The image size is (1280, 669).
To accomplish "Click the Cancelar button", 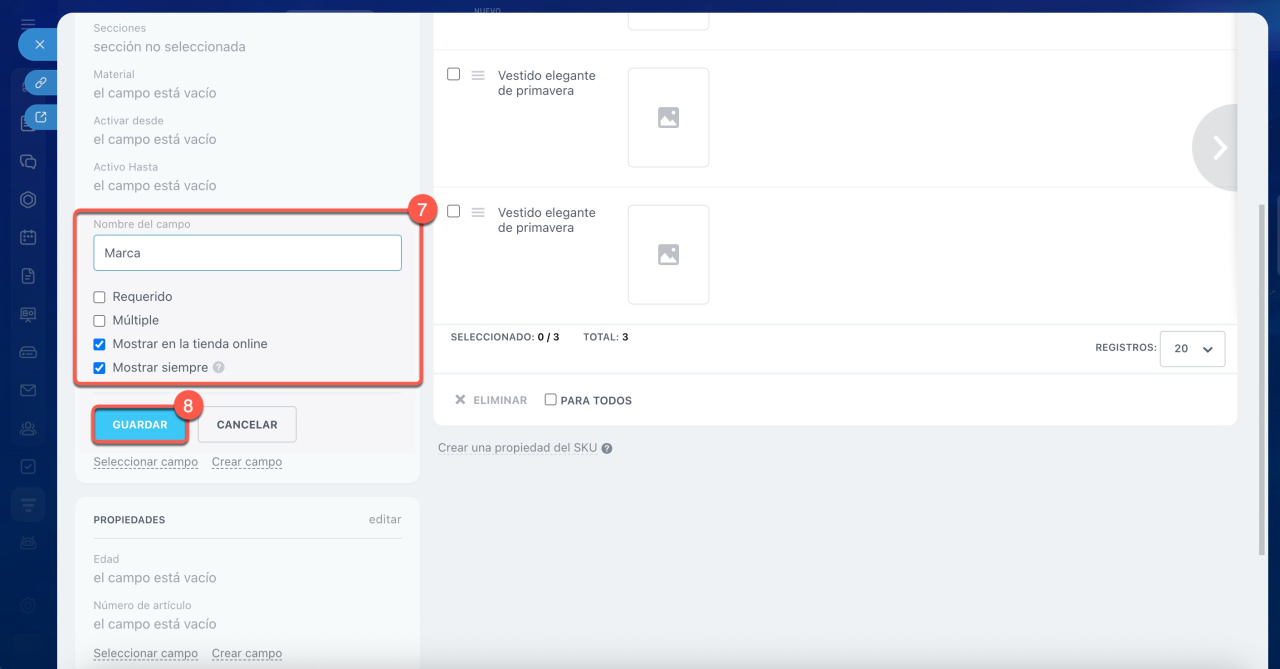I will pos(247,425).
